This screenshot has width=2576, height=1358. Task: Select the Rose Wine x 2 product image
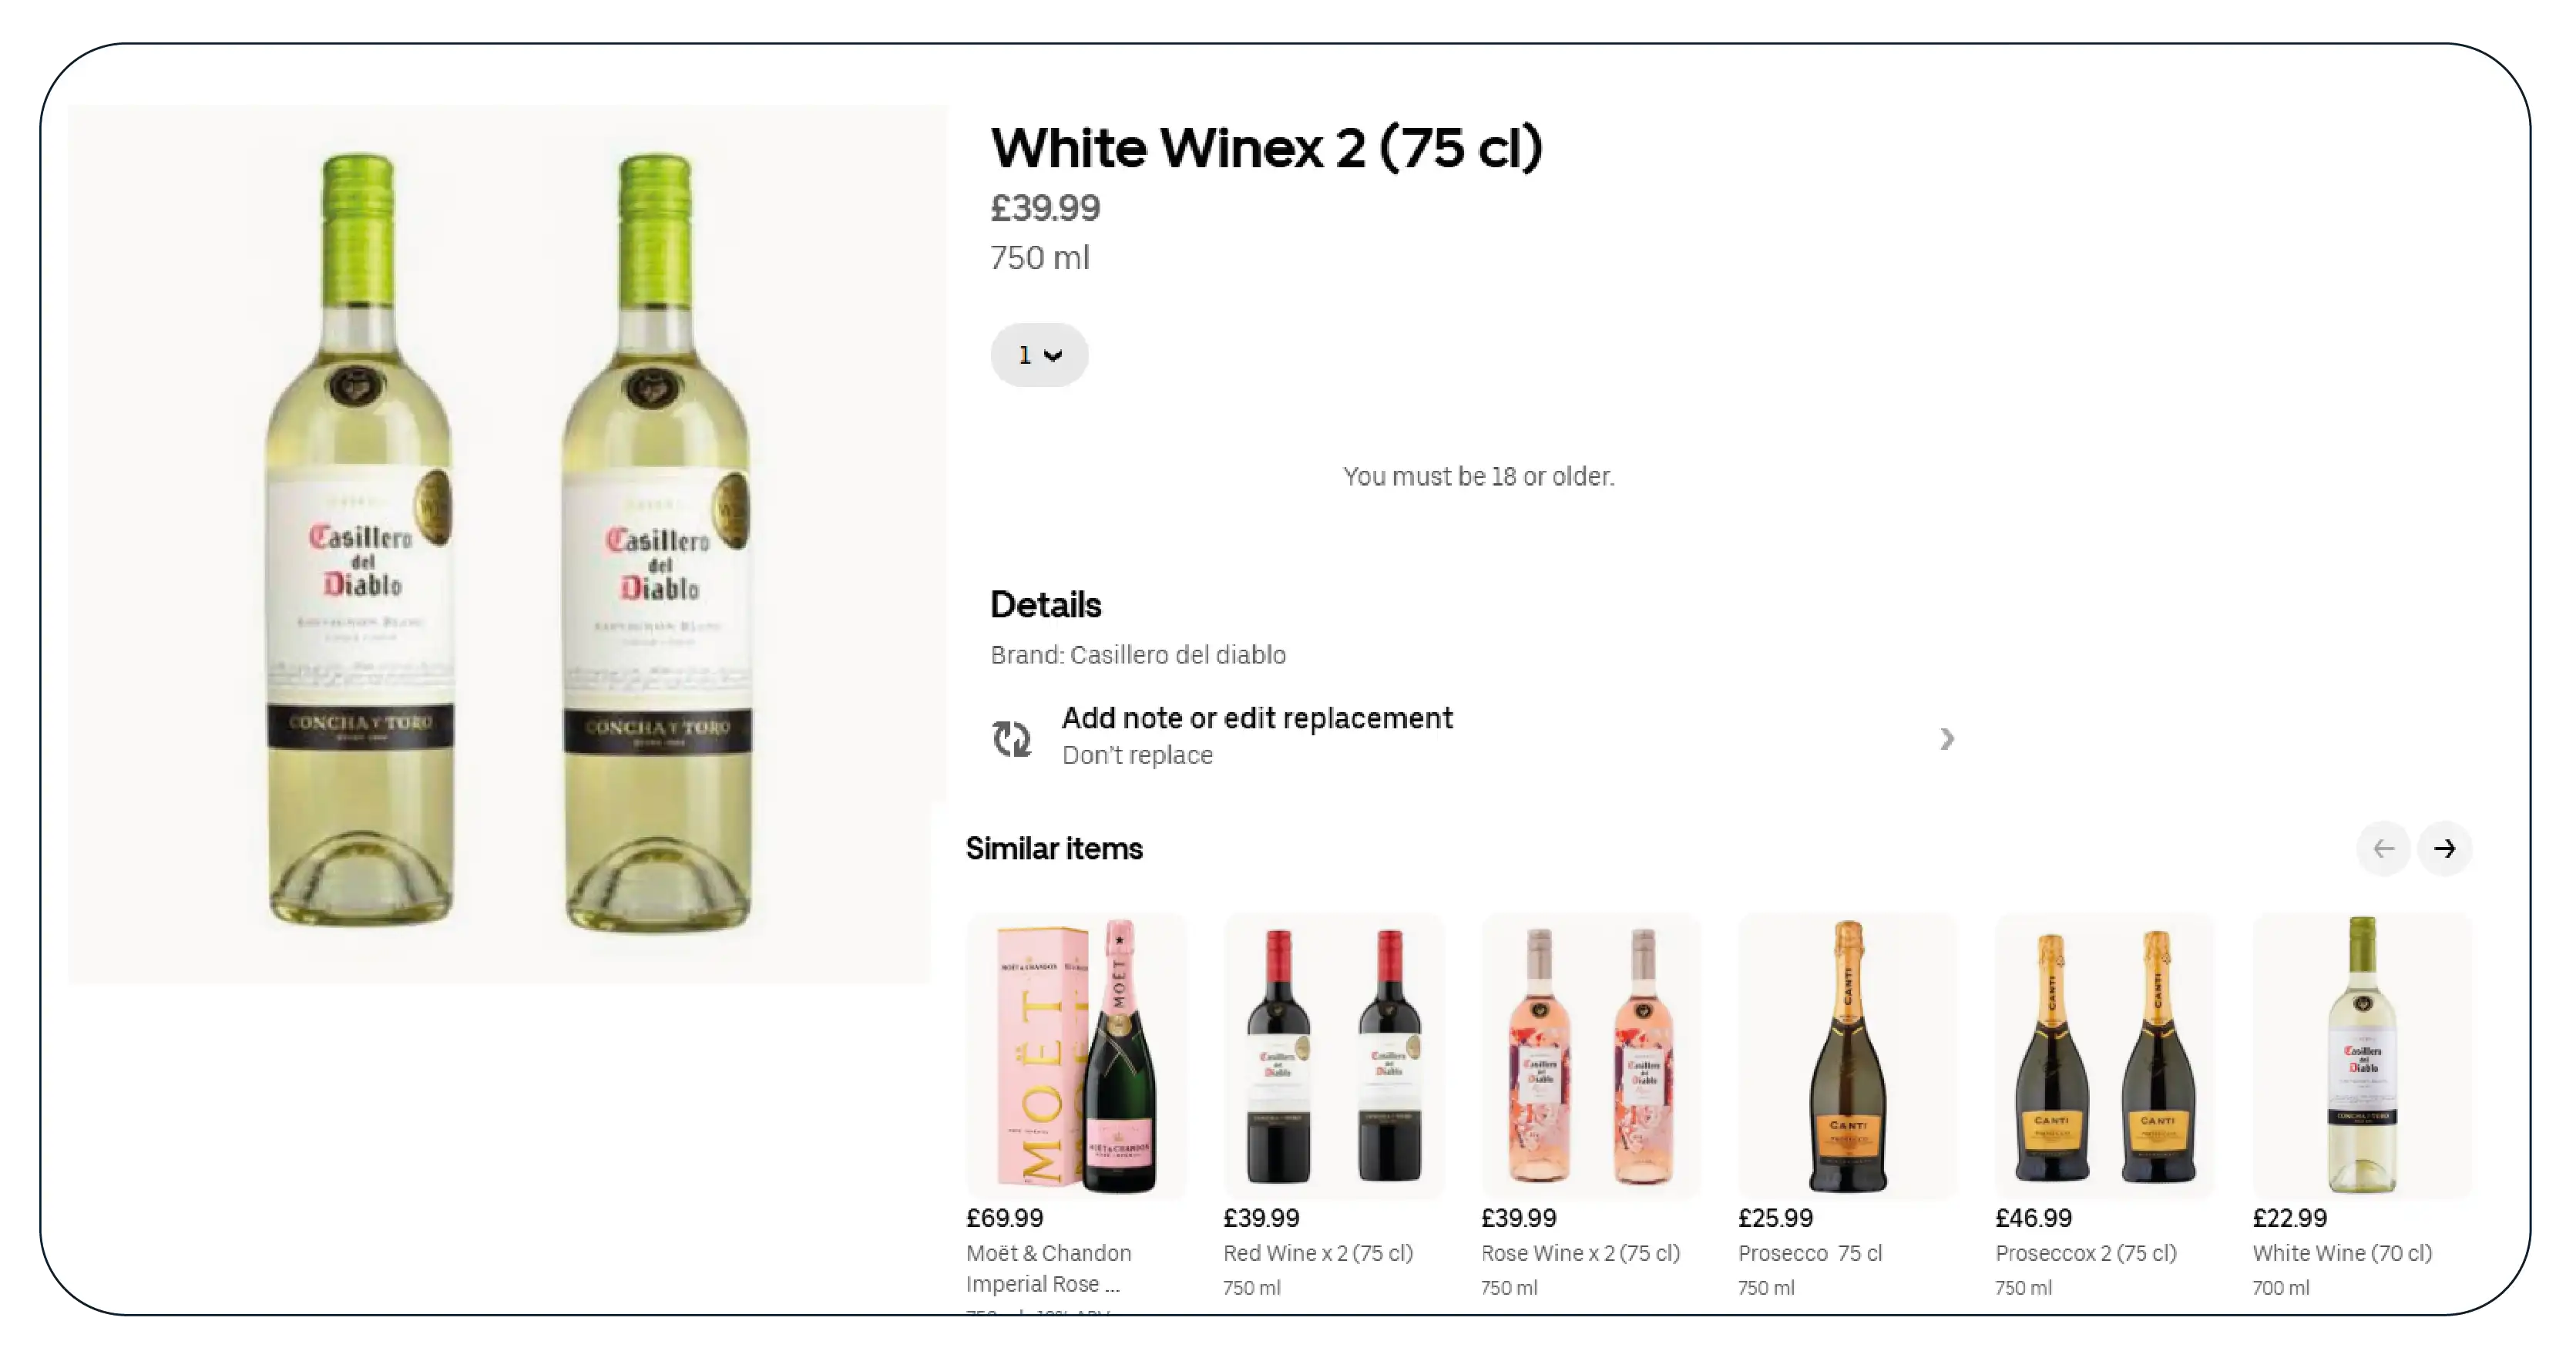click(x=1590, y=1055)
